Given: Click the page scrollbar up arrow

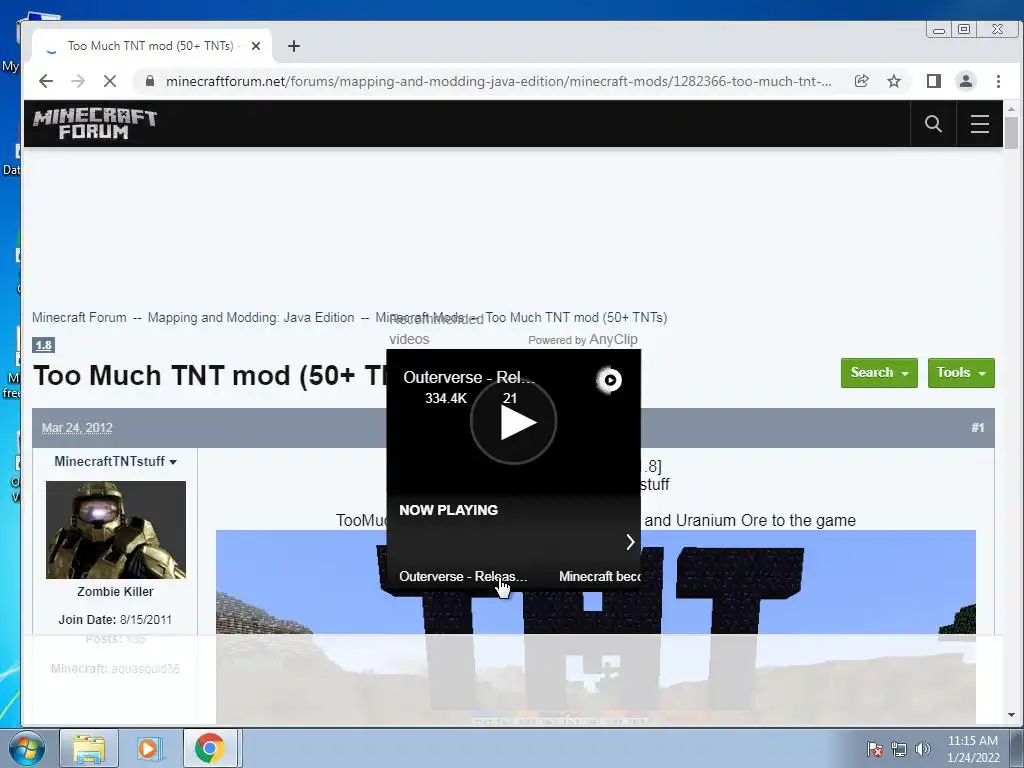Looking at the screenshot, I should (1011, 109).
